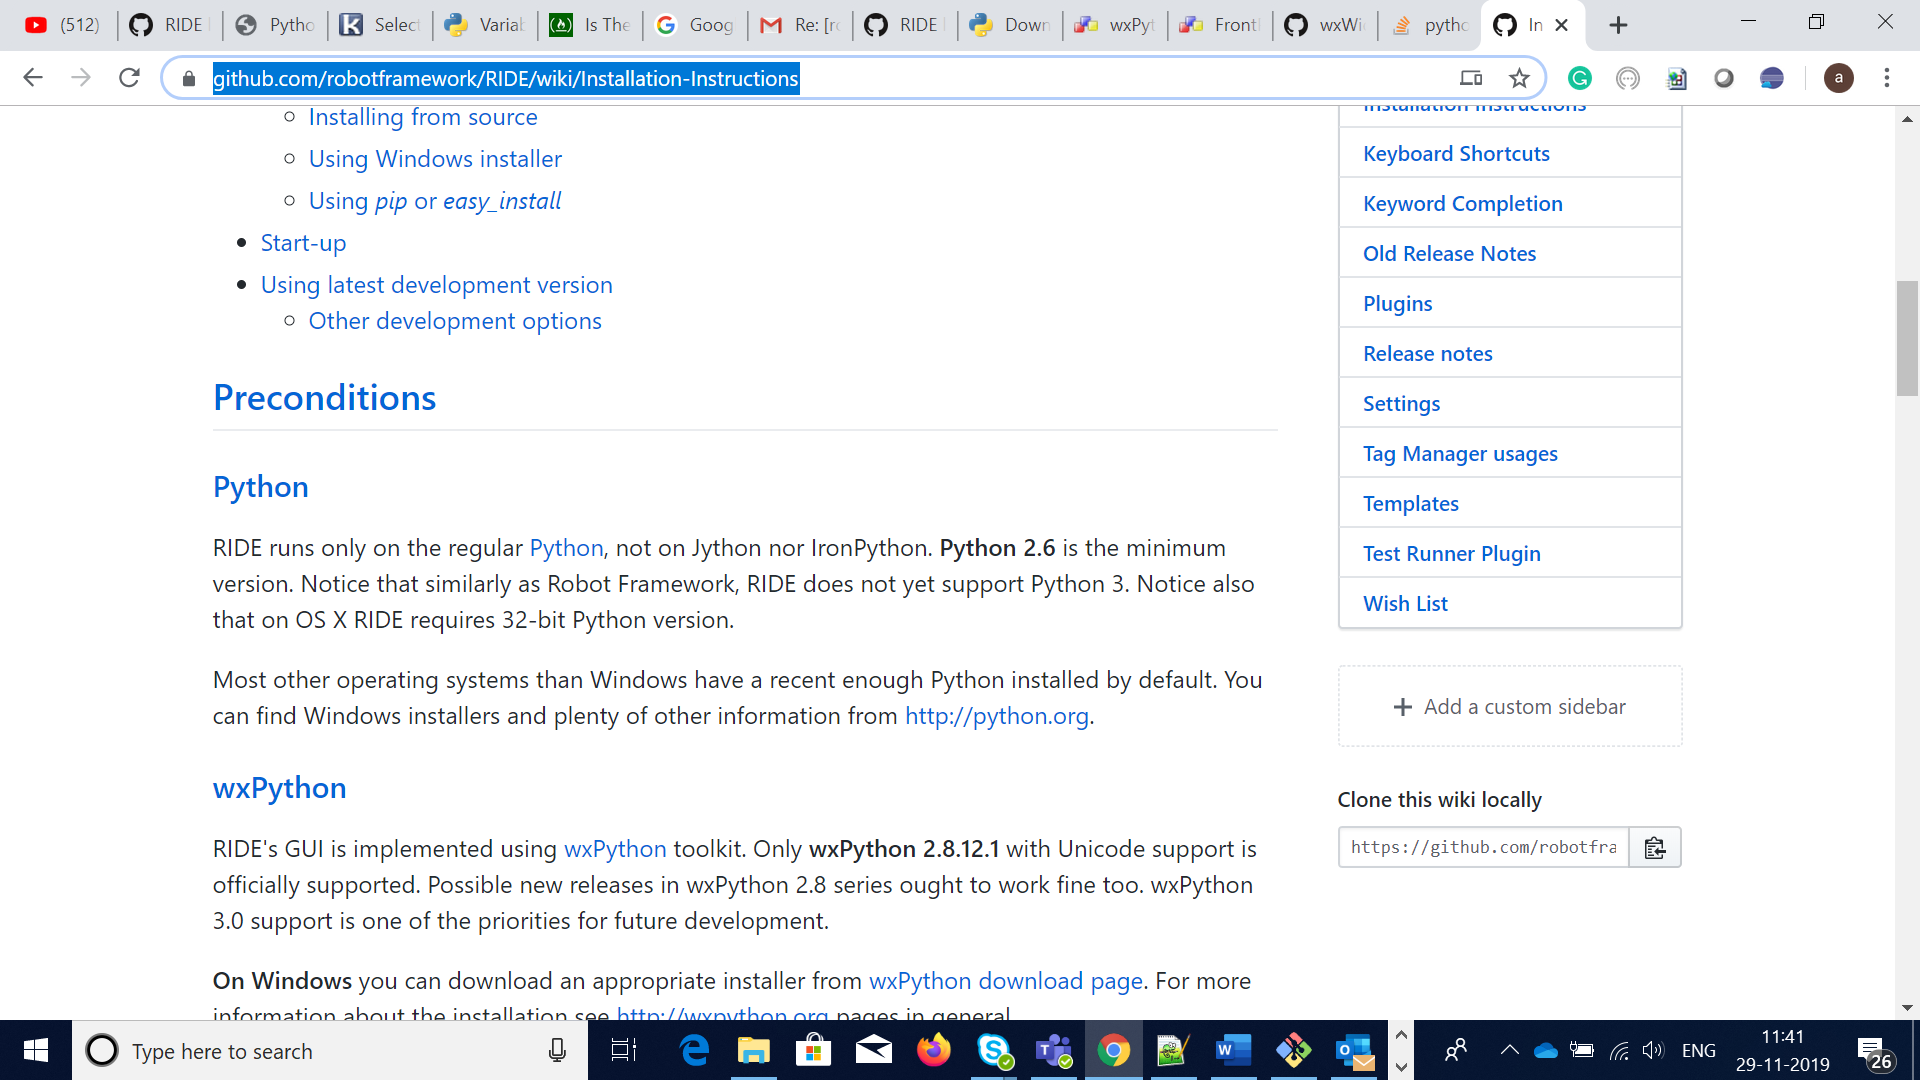Reload the current page
The width and height of the screenshot is (1920, 1080).
[129, 78]
